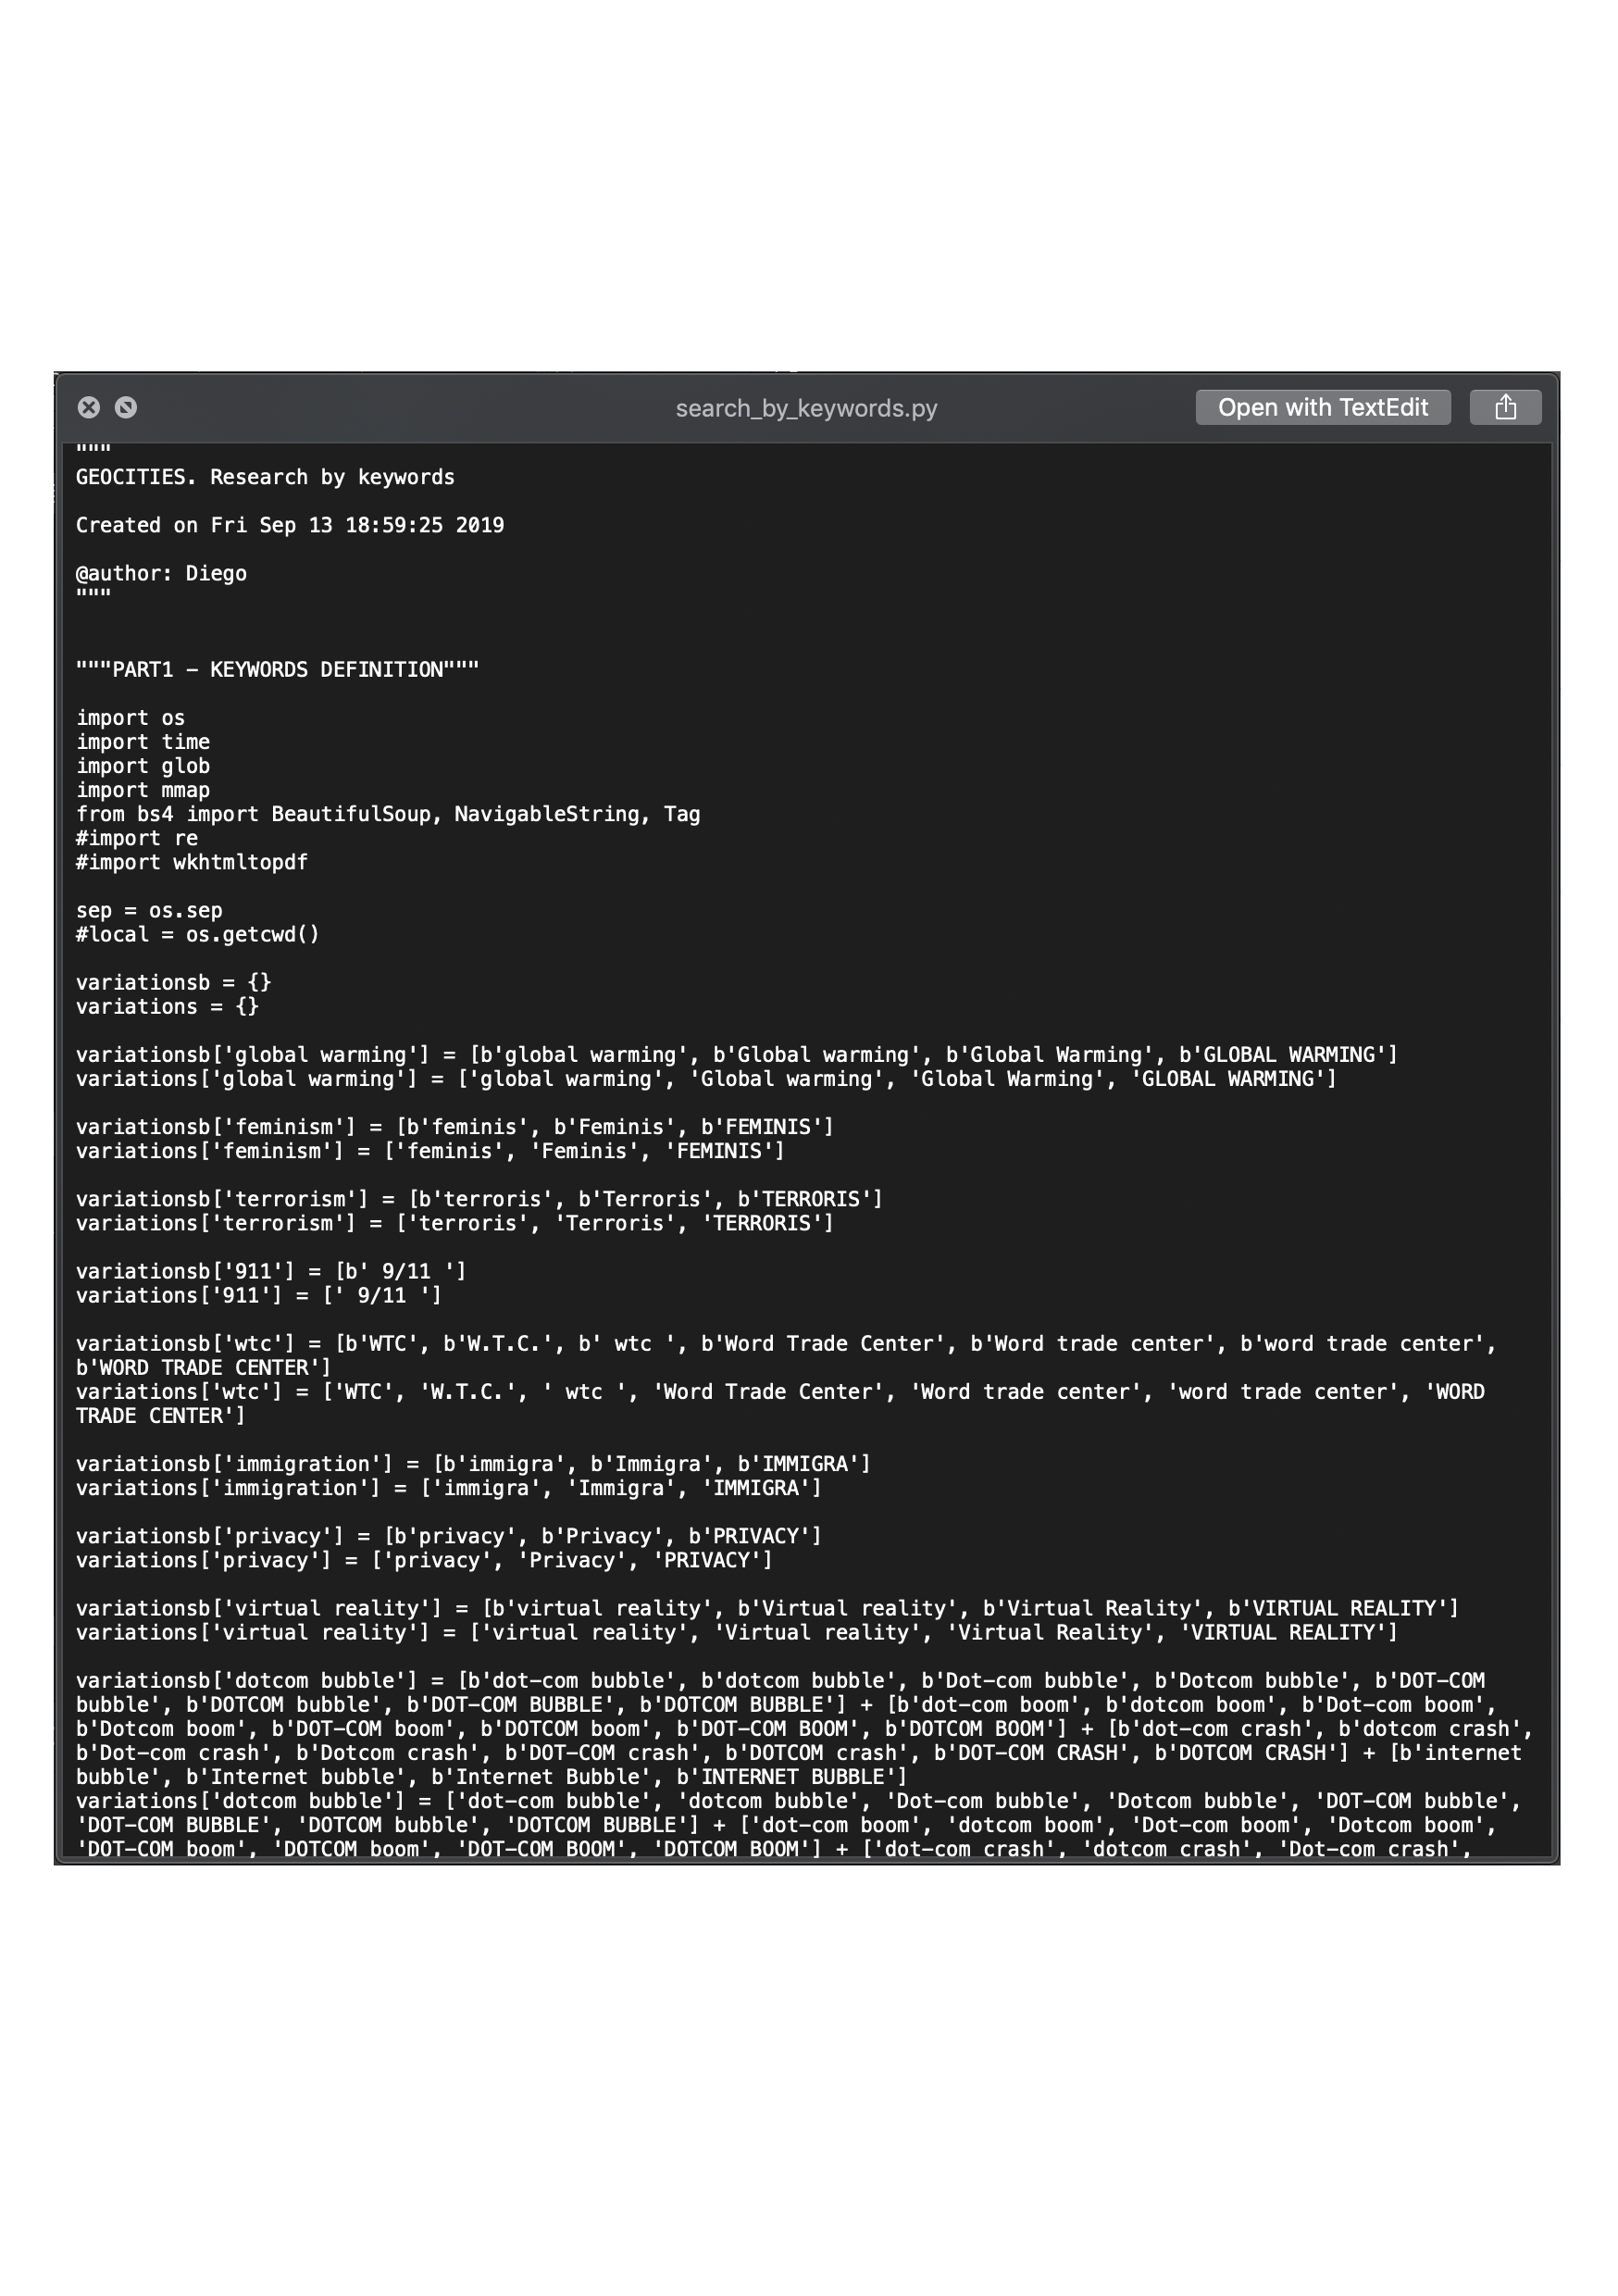Image resolution: width=1618 pixels, height=2296 pixels.
Task: Click the 'variationsb = {}' line
Action: pos(173,982)
